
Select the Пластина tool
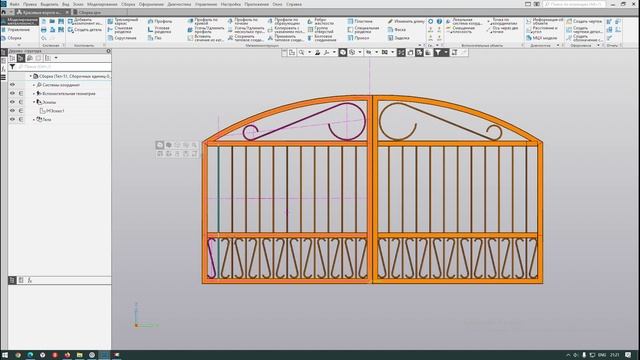coord(360,21)
